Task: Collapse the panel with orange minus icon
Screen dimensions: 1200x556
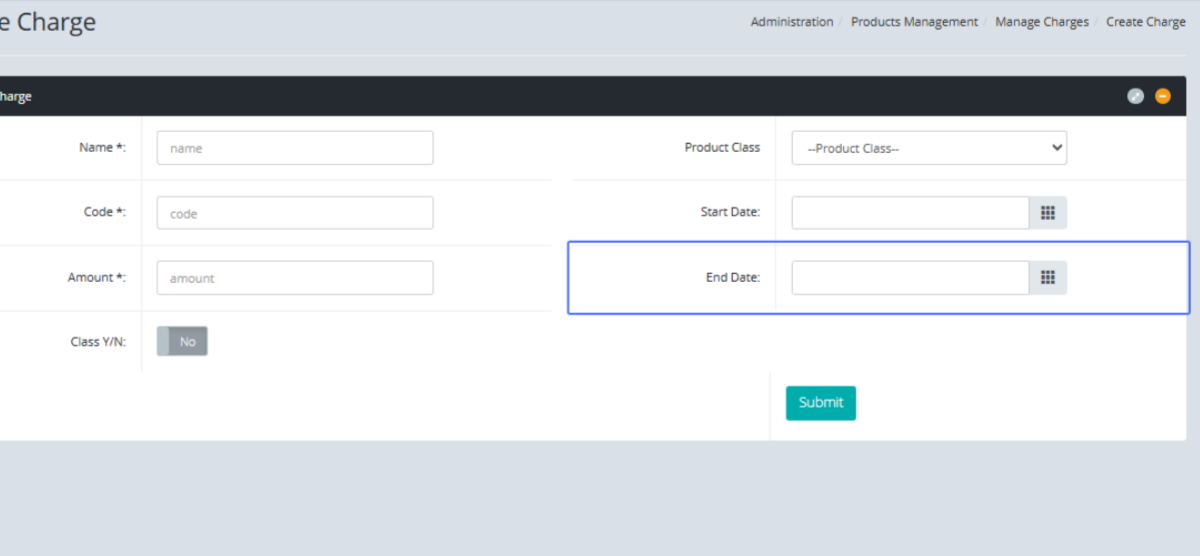Action: coord(1162,96)
